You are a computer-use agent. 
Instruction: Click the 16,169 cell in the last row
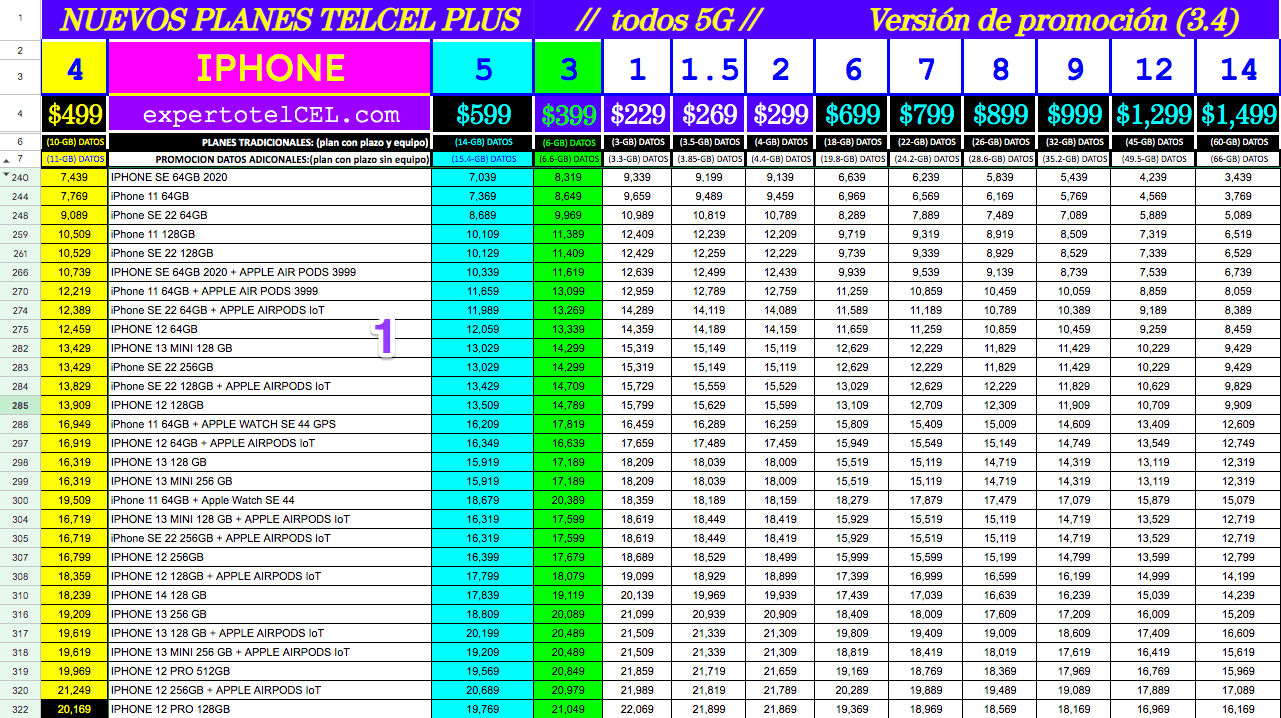click(x=1239, y=709)
